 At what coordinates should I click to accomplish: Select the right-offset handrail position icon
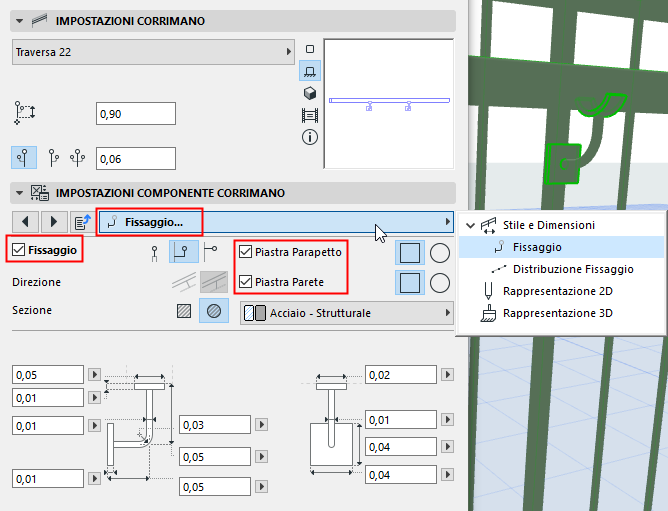pos(53,158)
